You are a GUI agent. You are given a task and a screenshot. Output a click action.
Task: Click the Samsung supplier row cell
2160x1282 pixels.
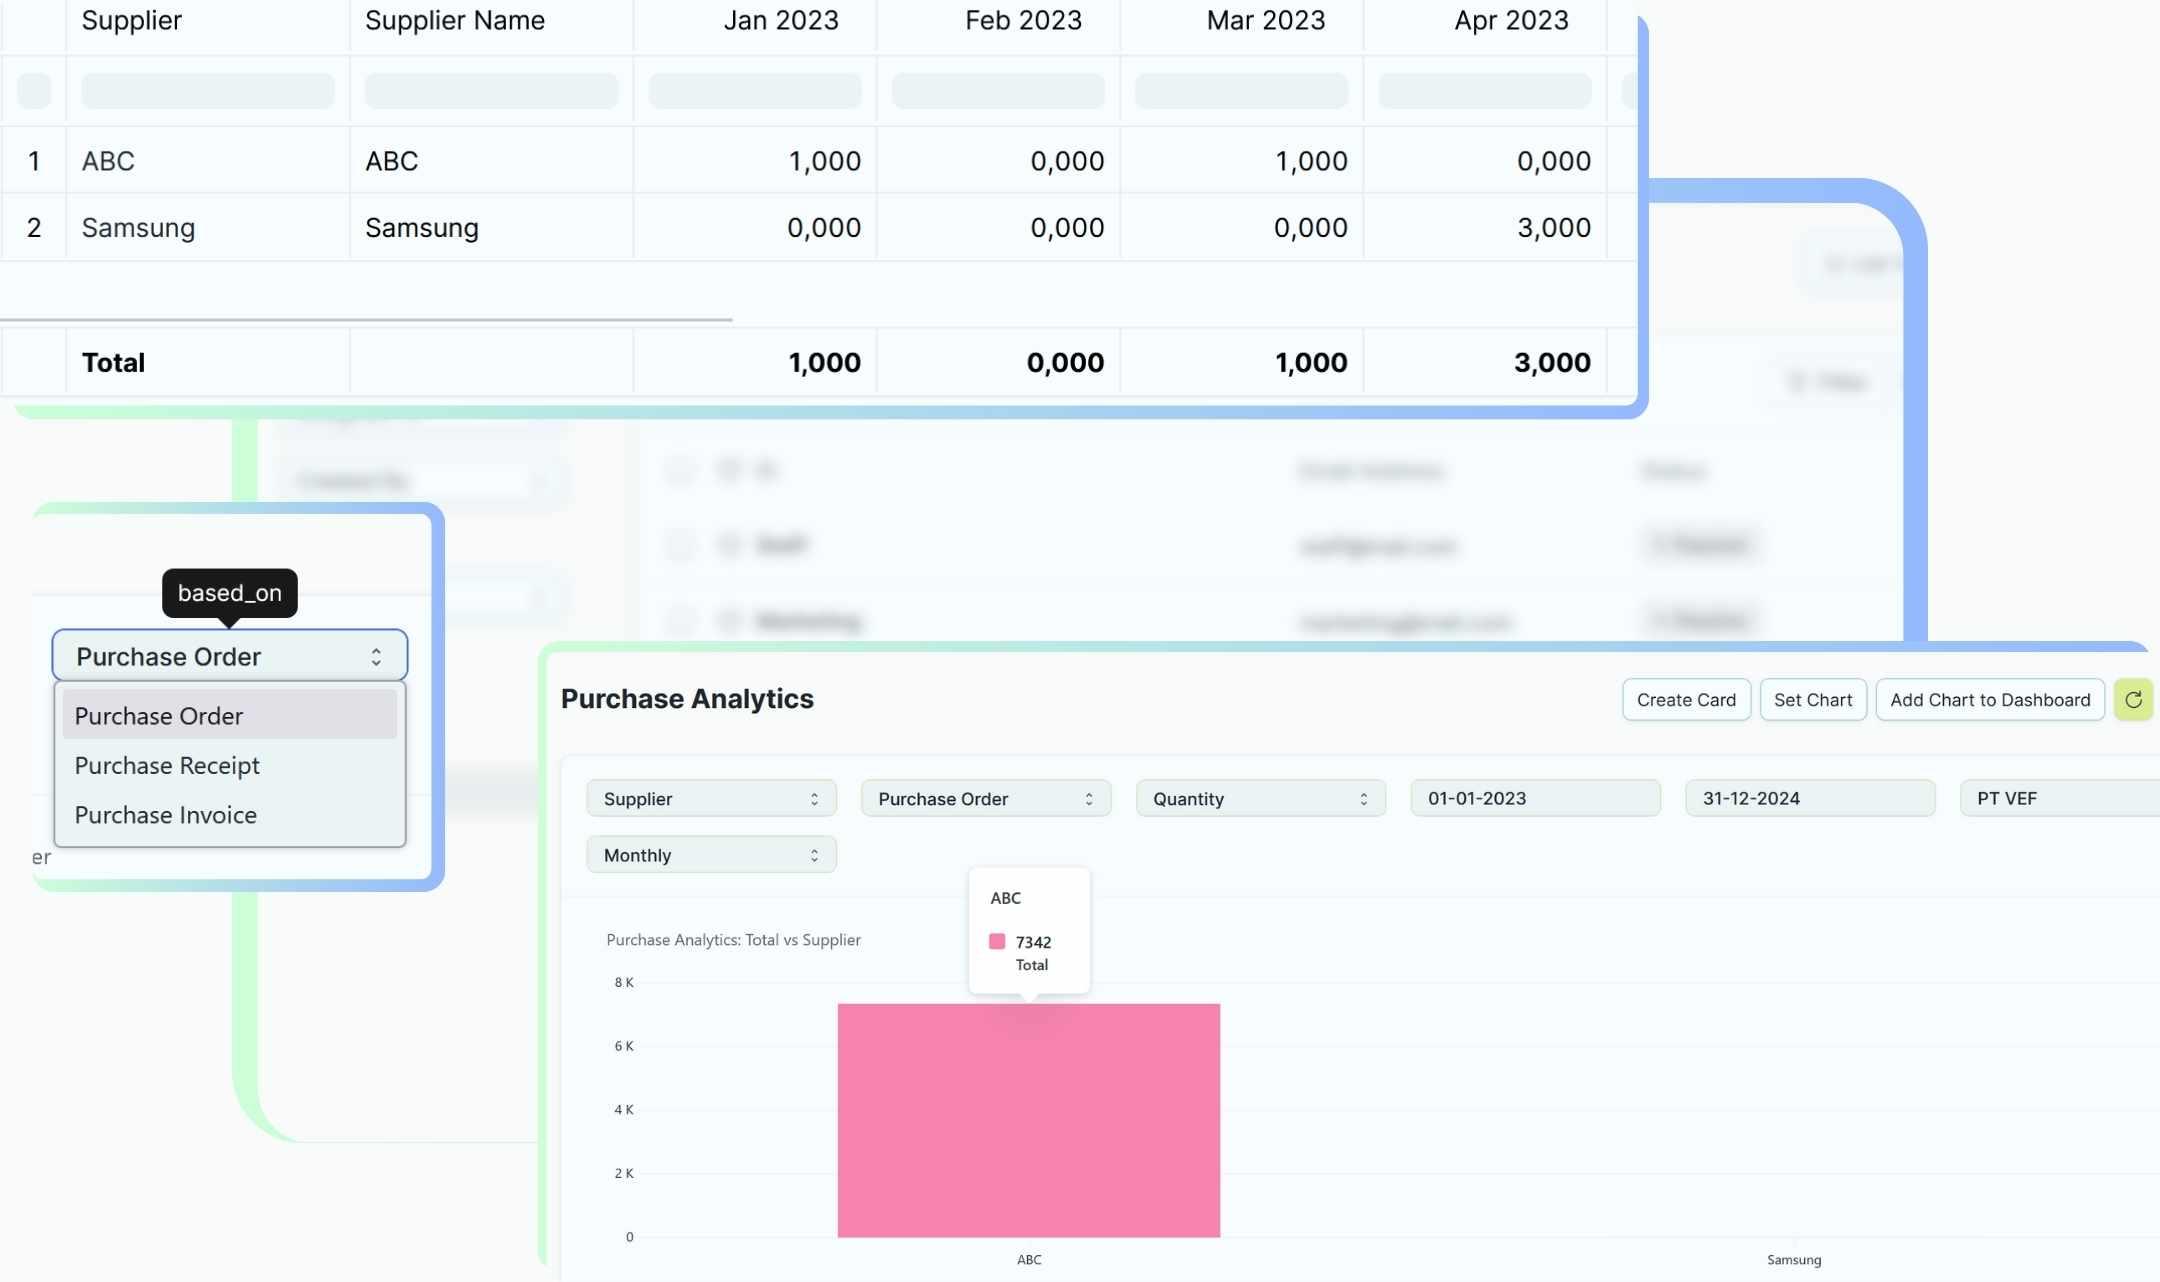(138, 228)
